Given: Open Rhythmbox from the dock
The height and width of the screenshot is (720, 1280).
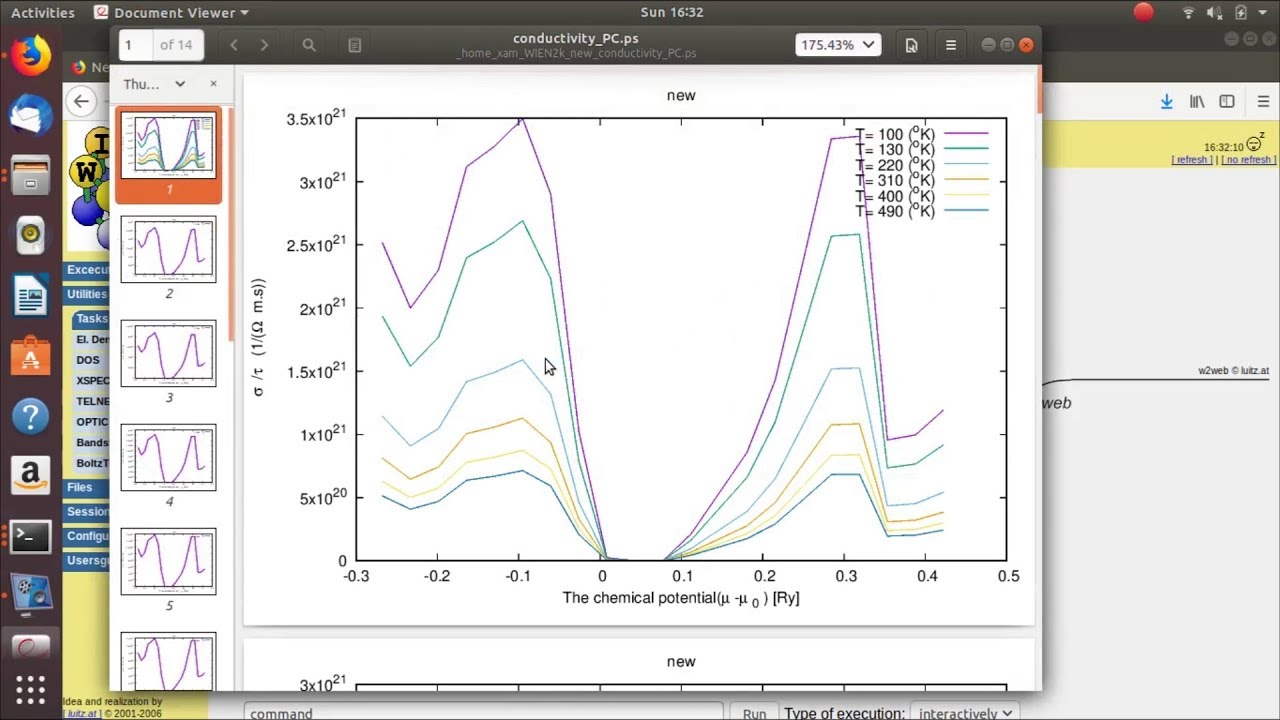Looking at the screenshot, I should click(30, 235).
